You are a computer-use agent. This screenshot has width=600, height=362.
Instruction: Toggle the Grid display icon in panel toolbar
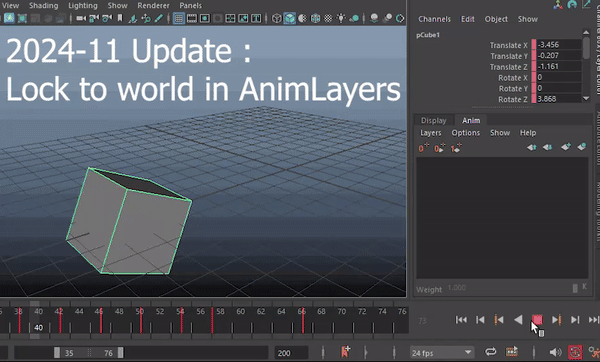(179, 18)
